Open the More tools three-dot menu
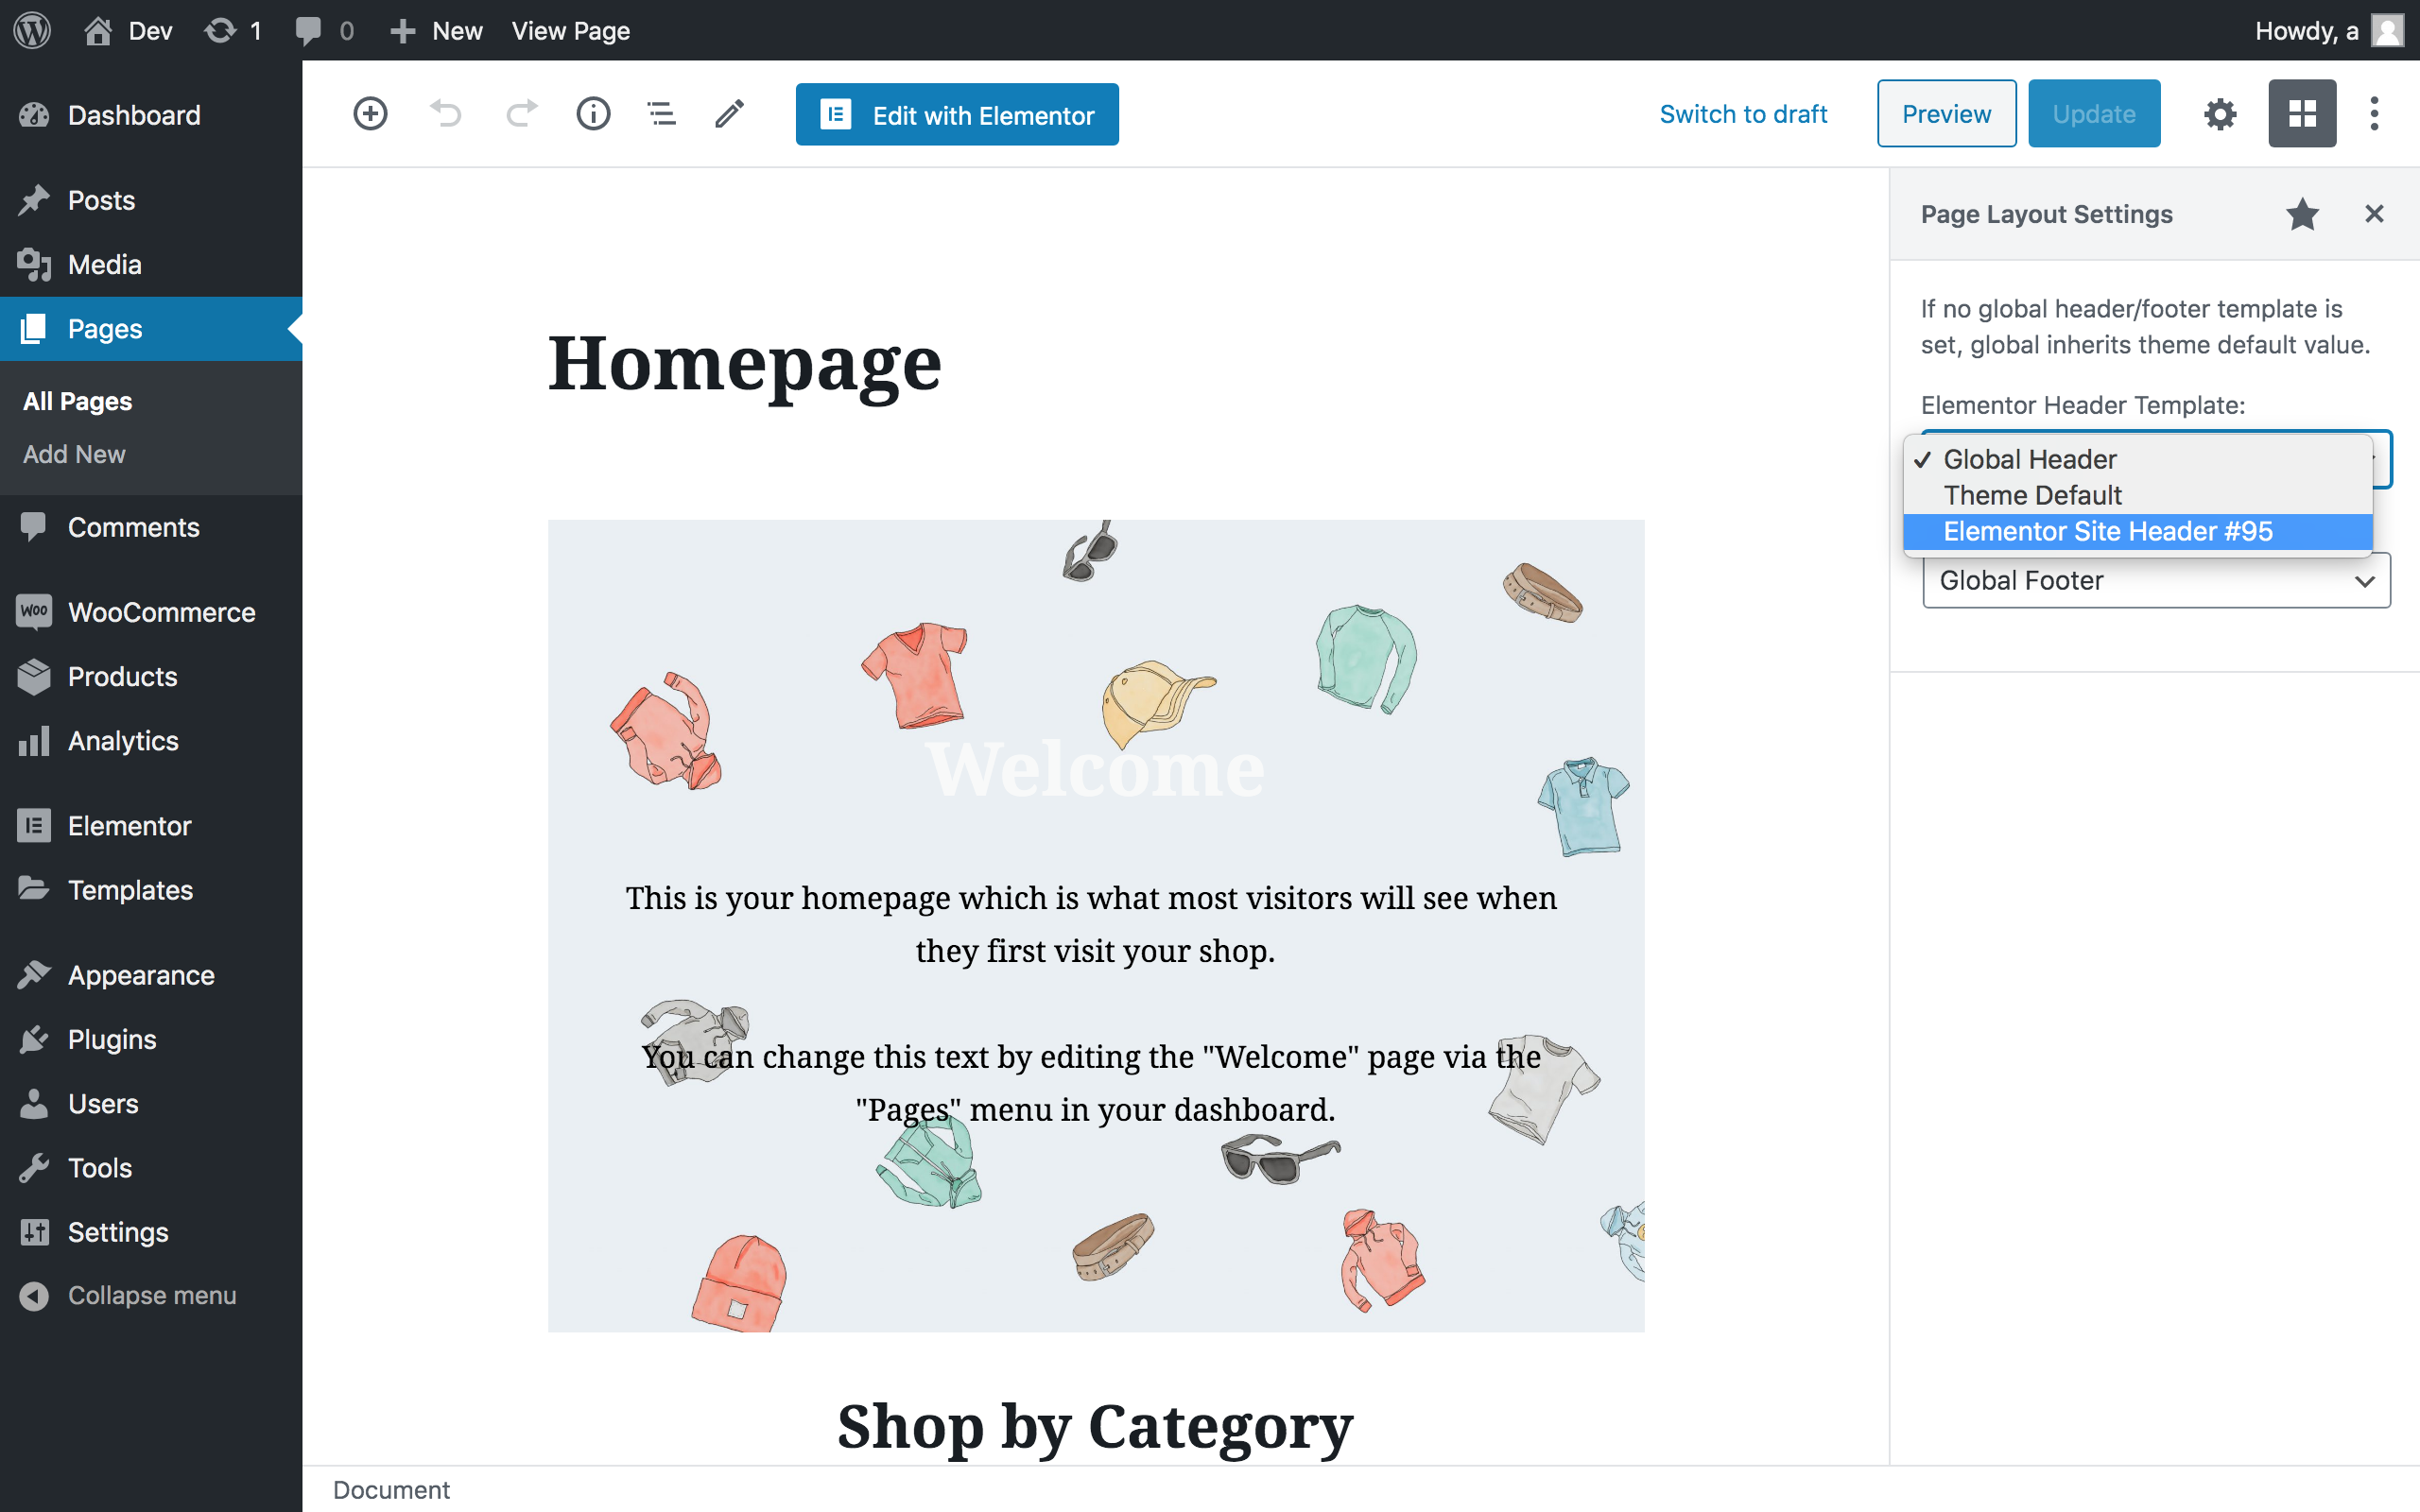 tap(2374, 113)
